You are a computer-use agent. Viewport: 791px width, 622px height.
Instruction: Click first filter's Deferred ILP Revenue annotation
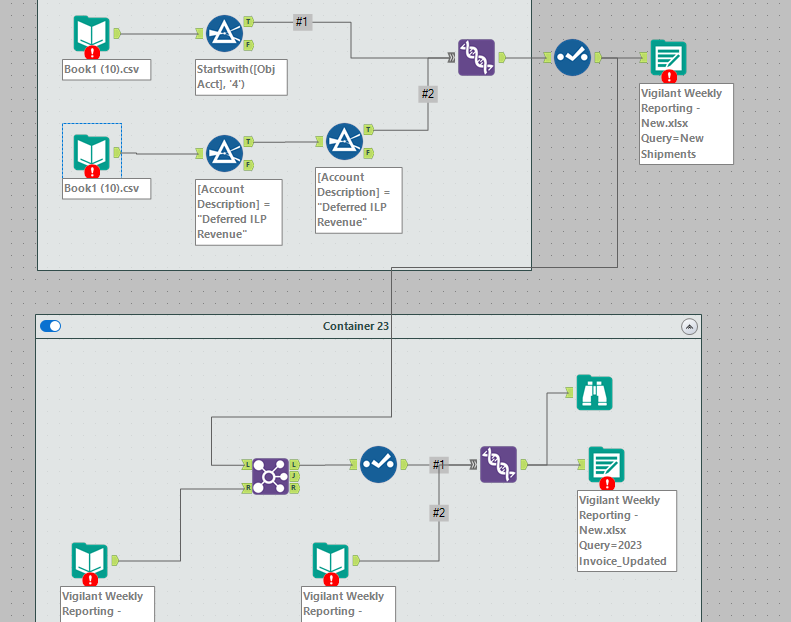(x=239, y=212)
